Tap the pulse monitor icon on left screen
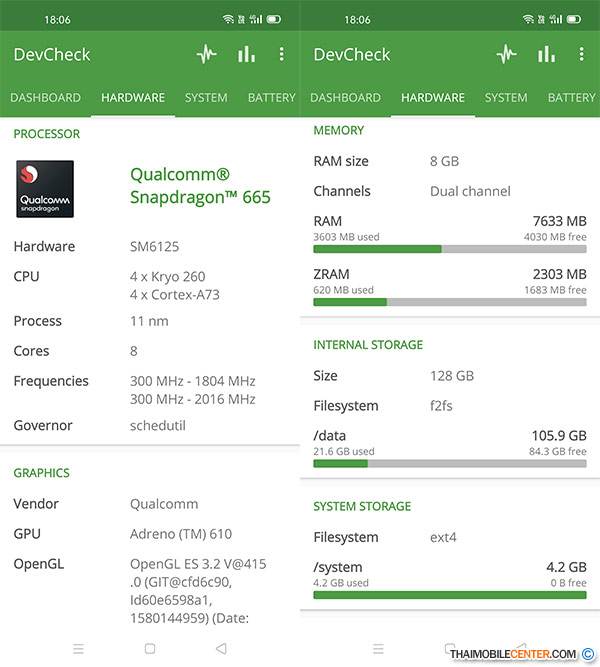This screenshot has height=667, width=600. tap(207, 55)
